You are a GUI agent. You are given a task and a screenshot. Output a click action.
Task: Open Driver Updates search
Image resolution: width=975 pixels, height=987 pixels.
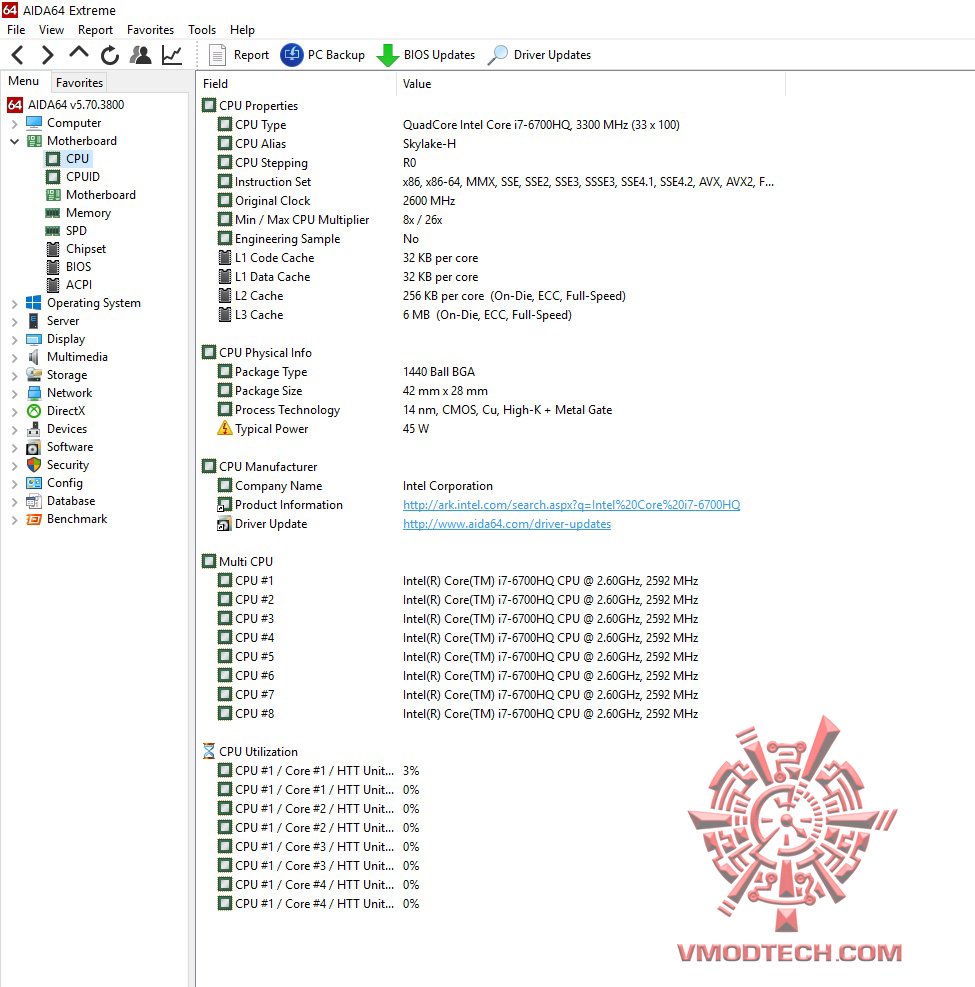point(539,55)
